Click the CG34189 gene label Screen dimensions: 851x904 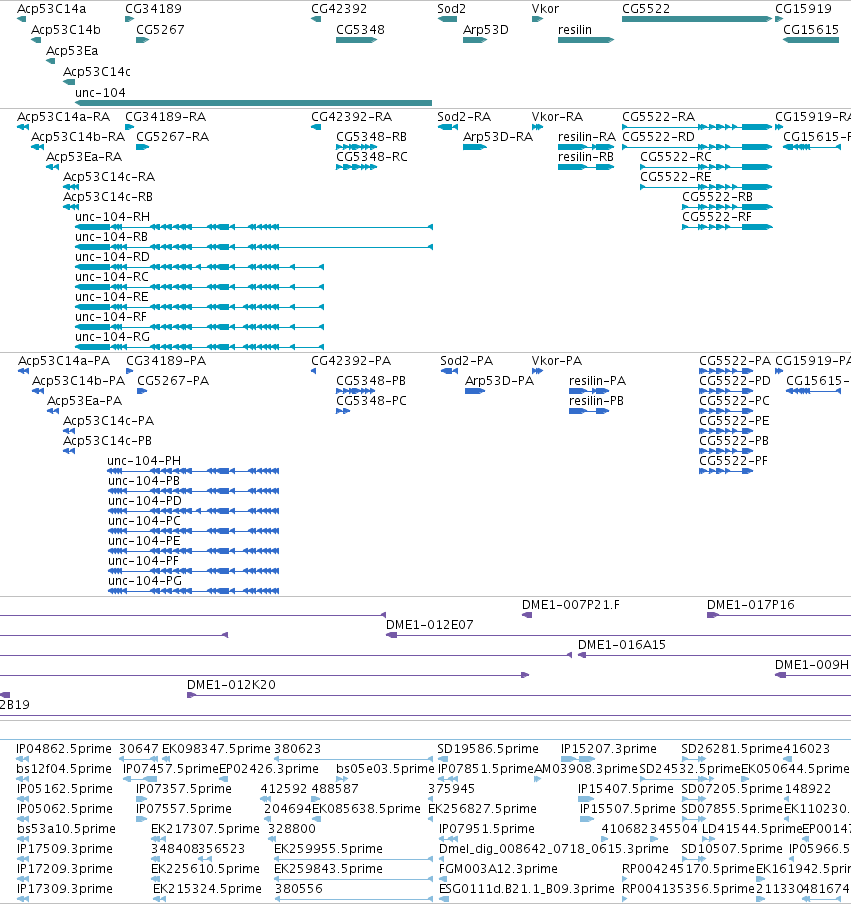153,9
